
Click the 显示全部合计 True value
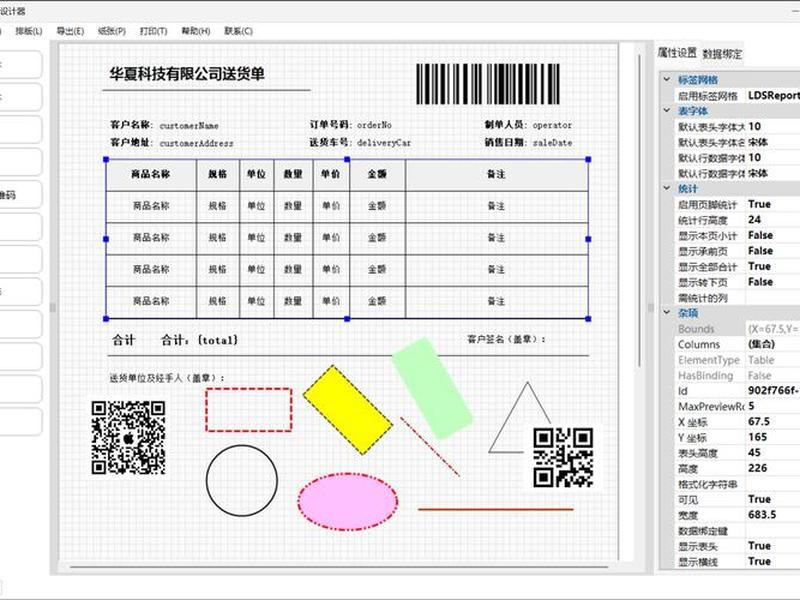point(772,266)
